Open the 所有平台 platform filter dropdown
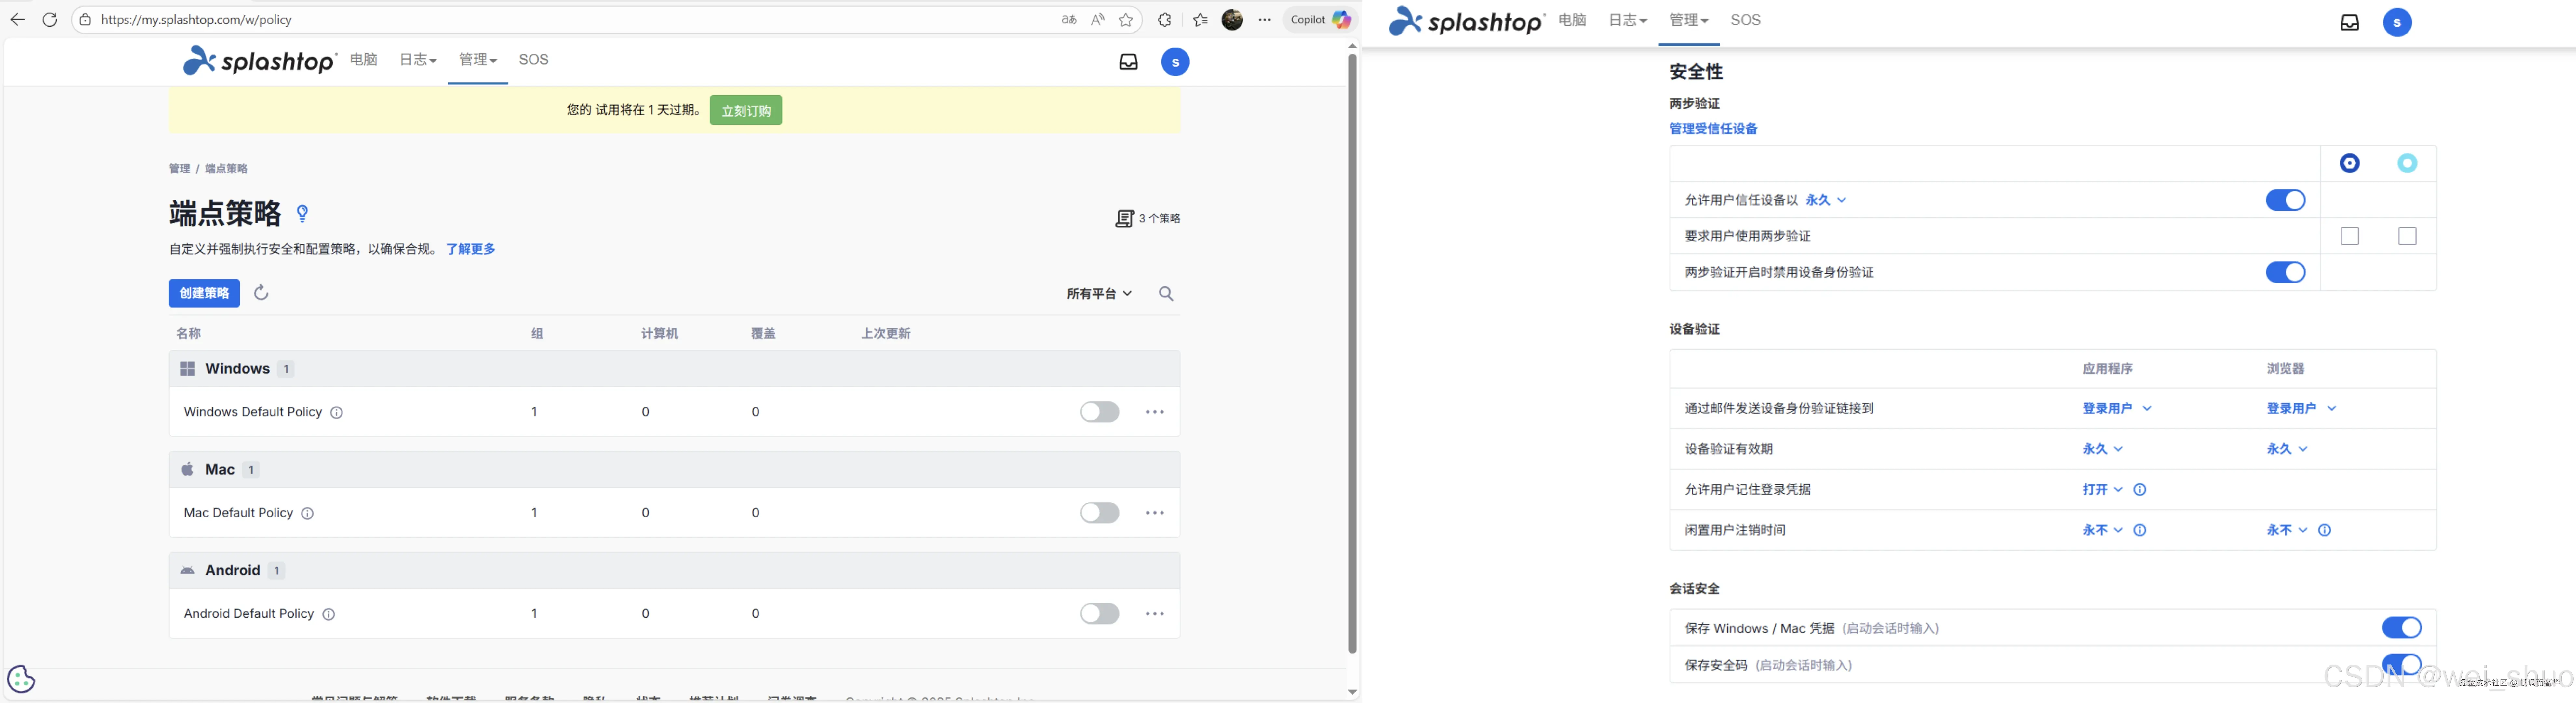The width and height of the screenshot is (2576, 703). pos(1098,293)
